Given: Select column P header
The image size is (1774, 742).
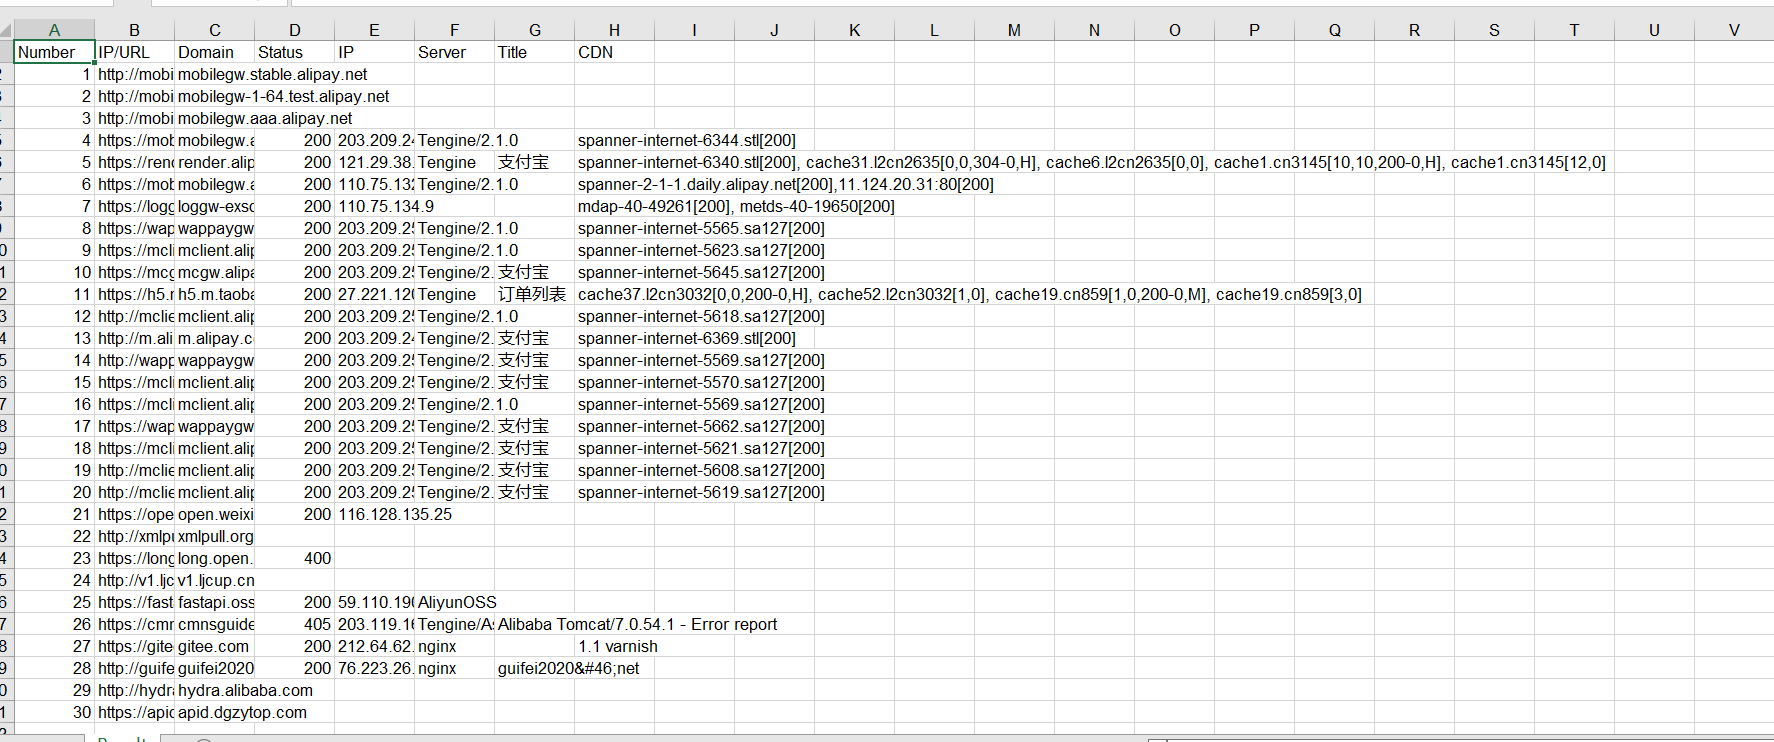Looking at the screenshot, I should pos(1254,30).
